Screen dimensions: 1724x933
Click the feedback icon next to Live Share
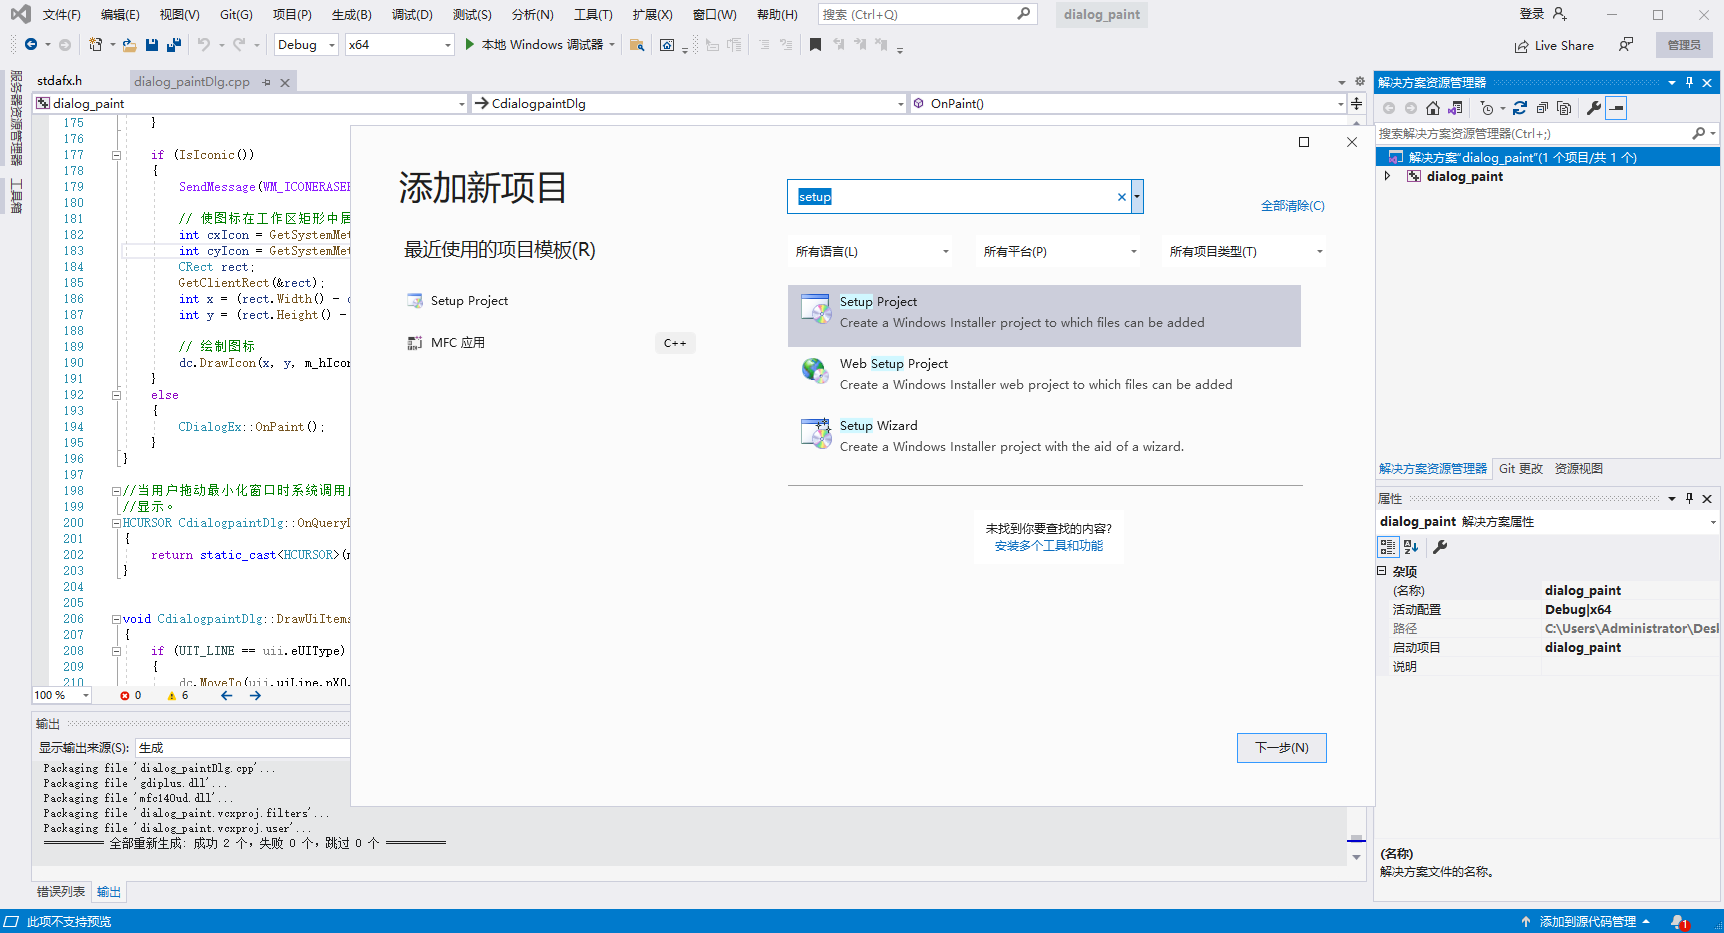click(x=1626, y=45)
